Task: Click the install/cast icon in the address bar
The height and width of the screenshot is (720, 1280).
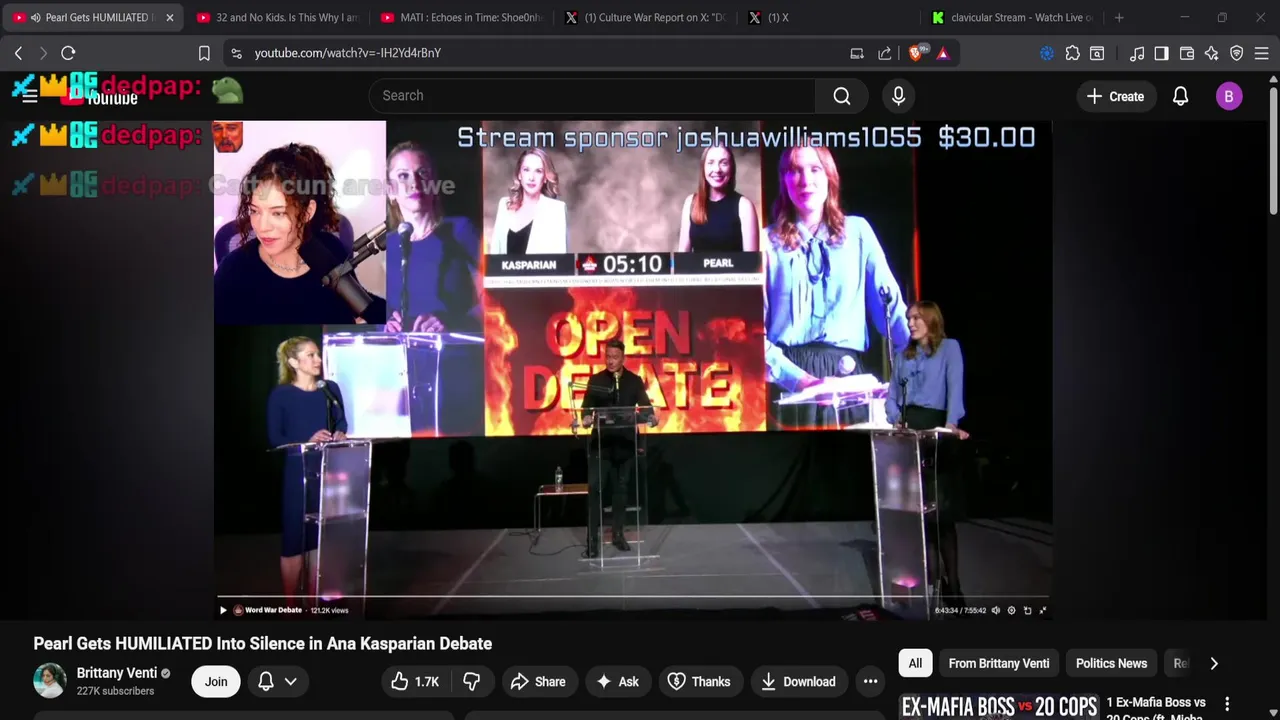Action: pos(857,53)
